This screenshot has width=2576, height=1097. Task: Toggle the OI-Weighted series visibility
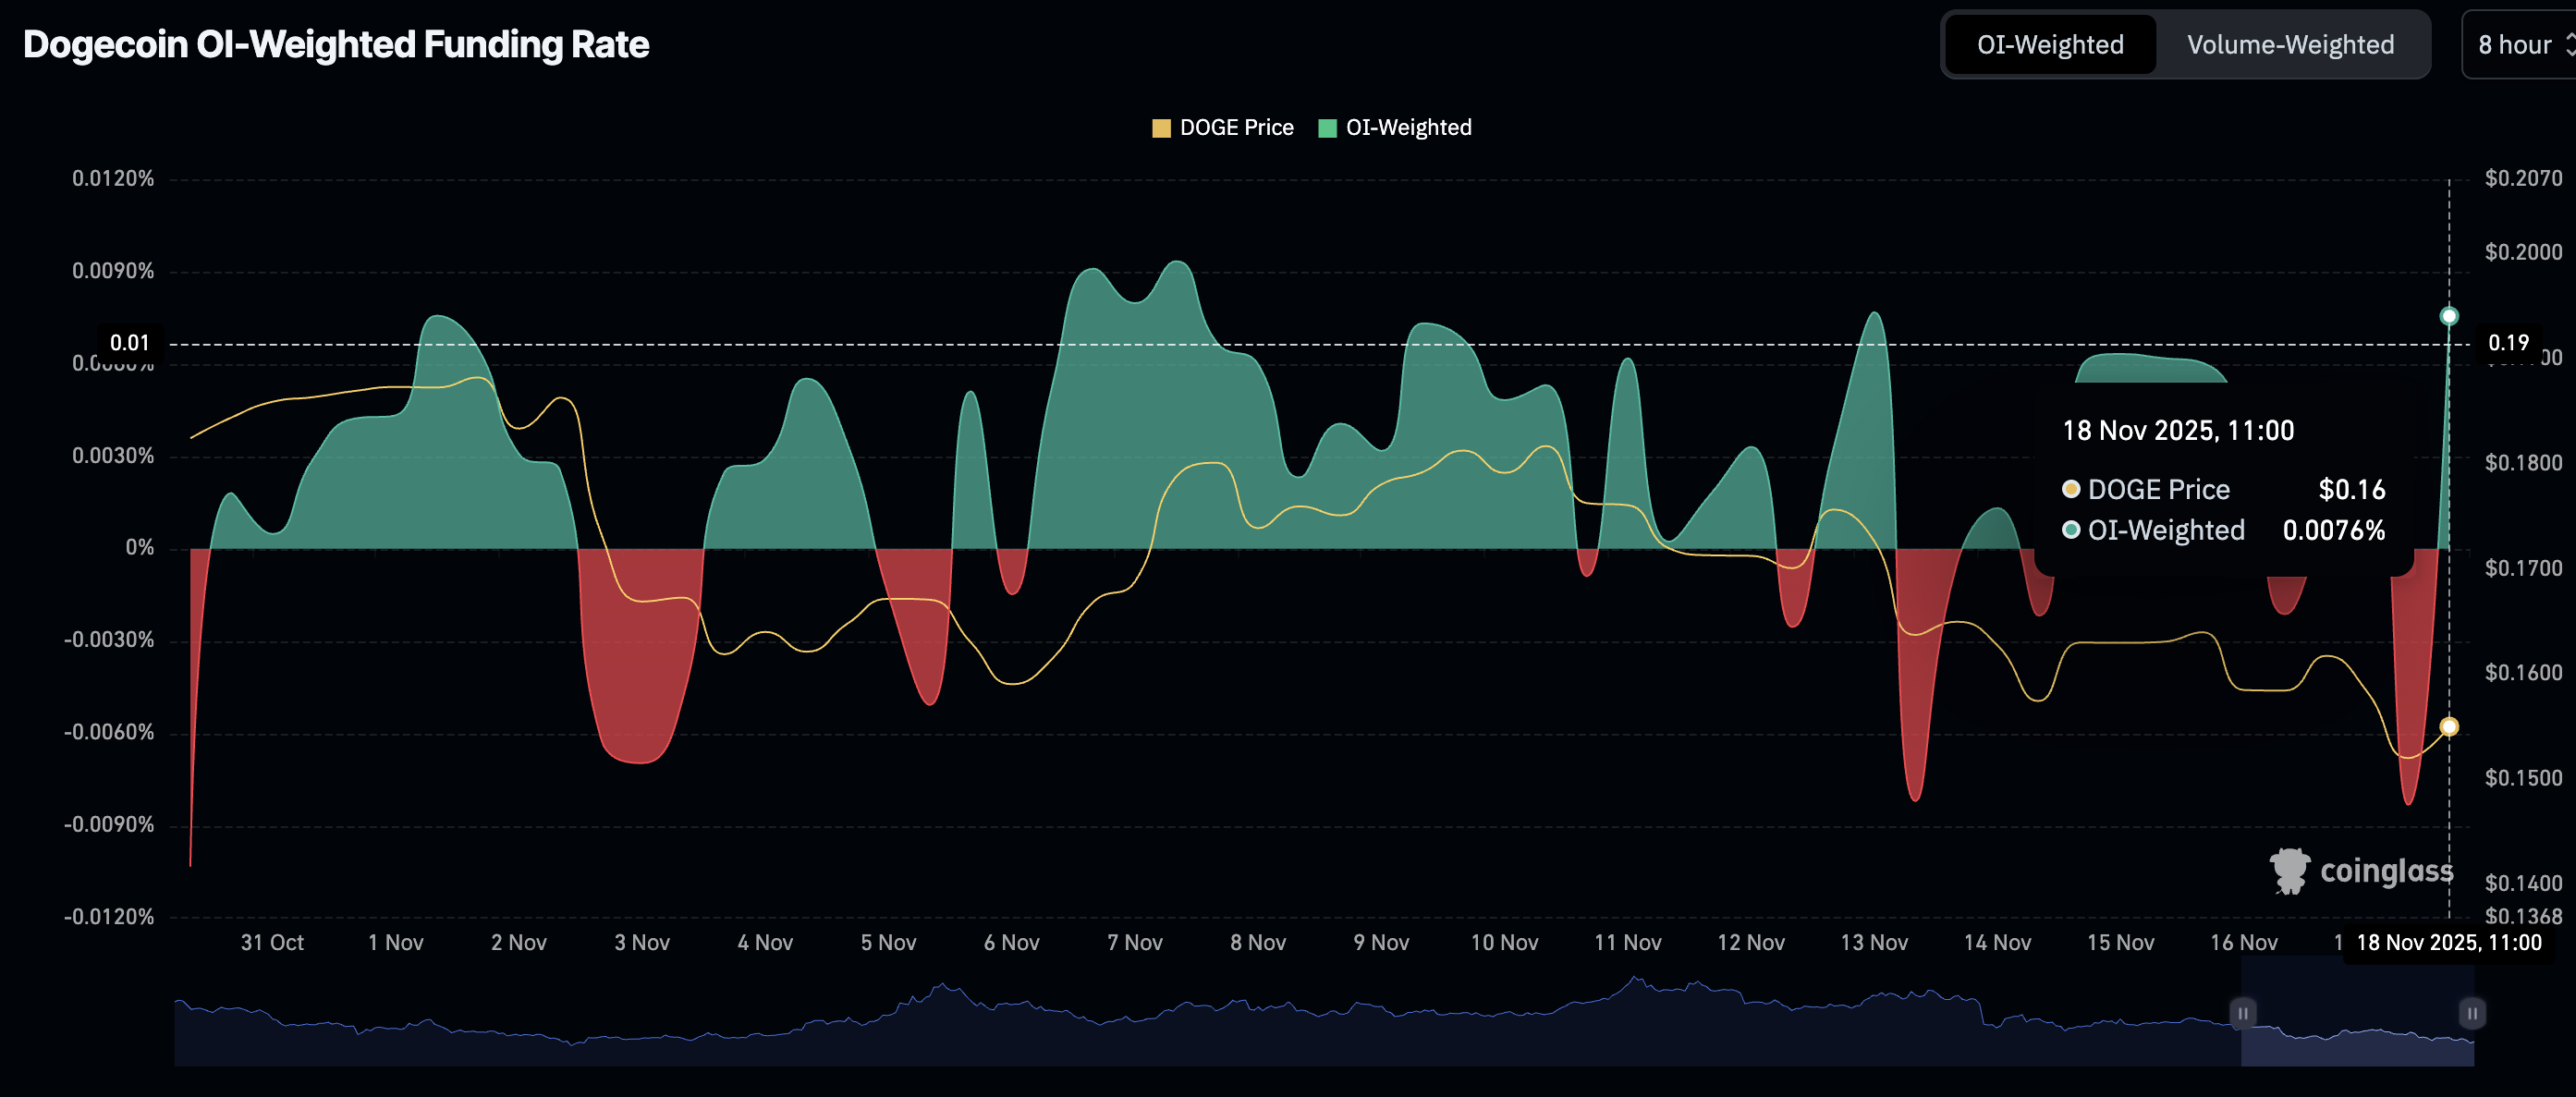click(1394, 127)
